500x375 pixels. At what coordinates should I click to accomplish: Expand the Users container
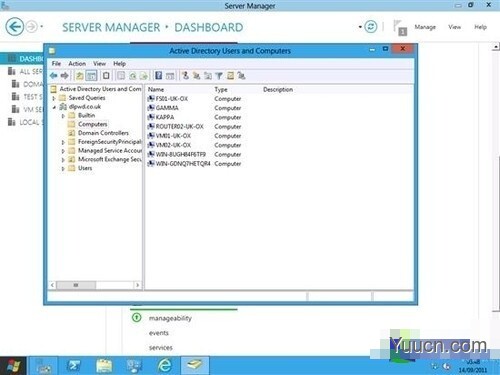[x=63, y=169]
